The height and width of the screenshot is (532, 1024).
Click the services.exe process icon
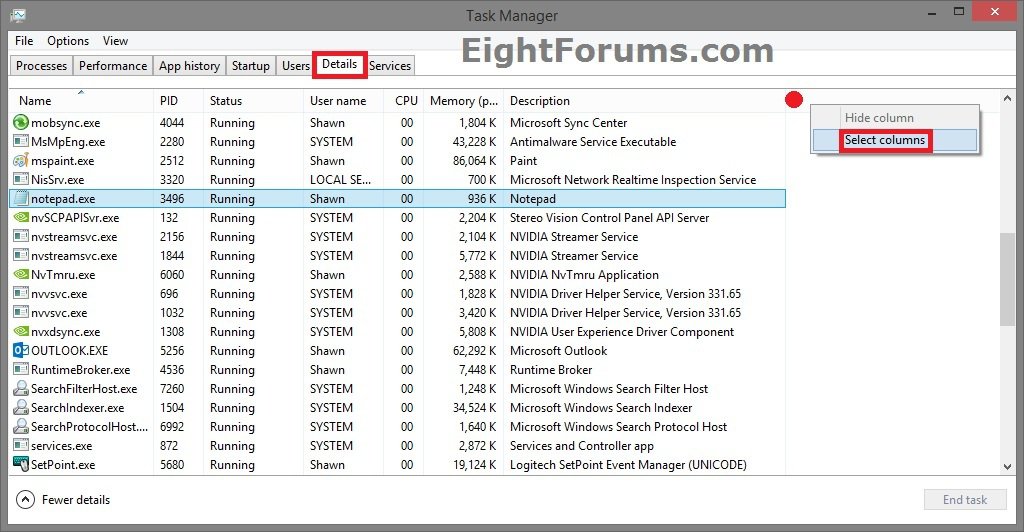(21, 445)
